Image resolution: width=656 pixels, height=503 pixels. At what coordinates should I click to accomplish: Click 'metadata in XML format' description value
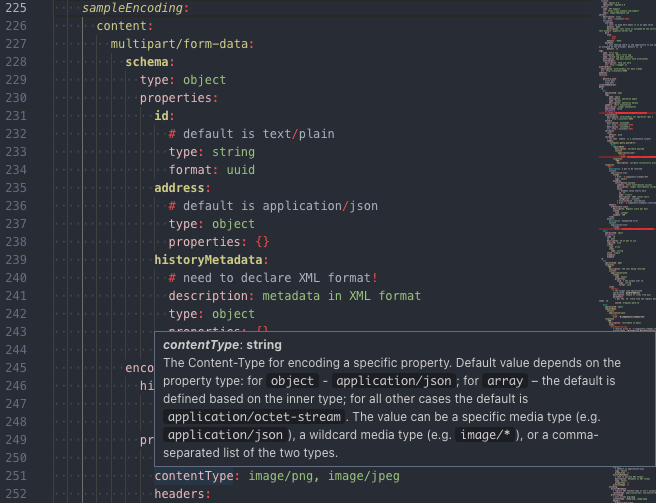click(x=341, y=296)
